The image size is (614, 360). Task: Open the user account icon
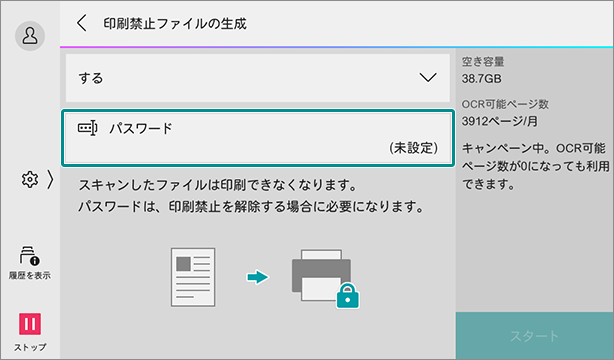tap(30, 36)
